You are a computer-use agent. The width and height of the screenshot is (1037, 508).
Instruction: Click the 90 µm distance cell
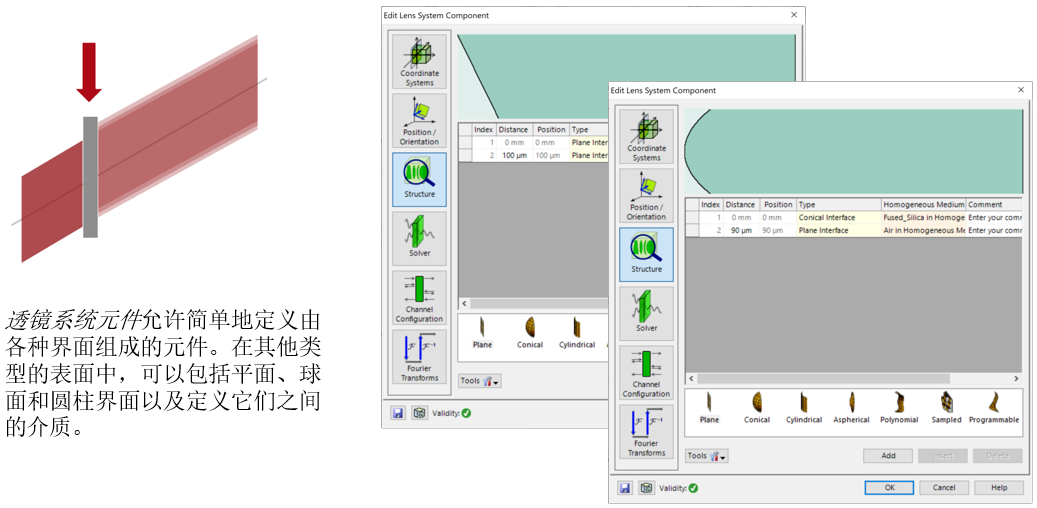click(x=741, y=231)
